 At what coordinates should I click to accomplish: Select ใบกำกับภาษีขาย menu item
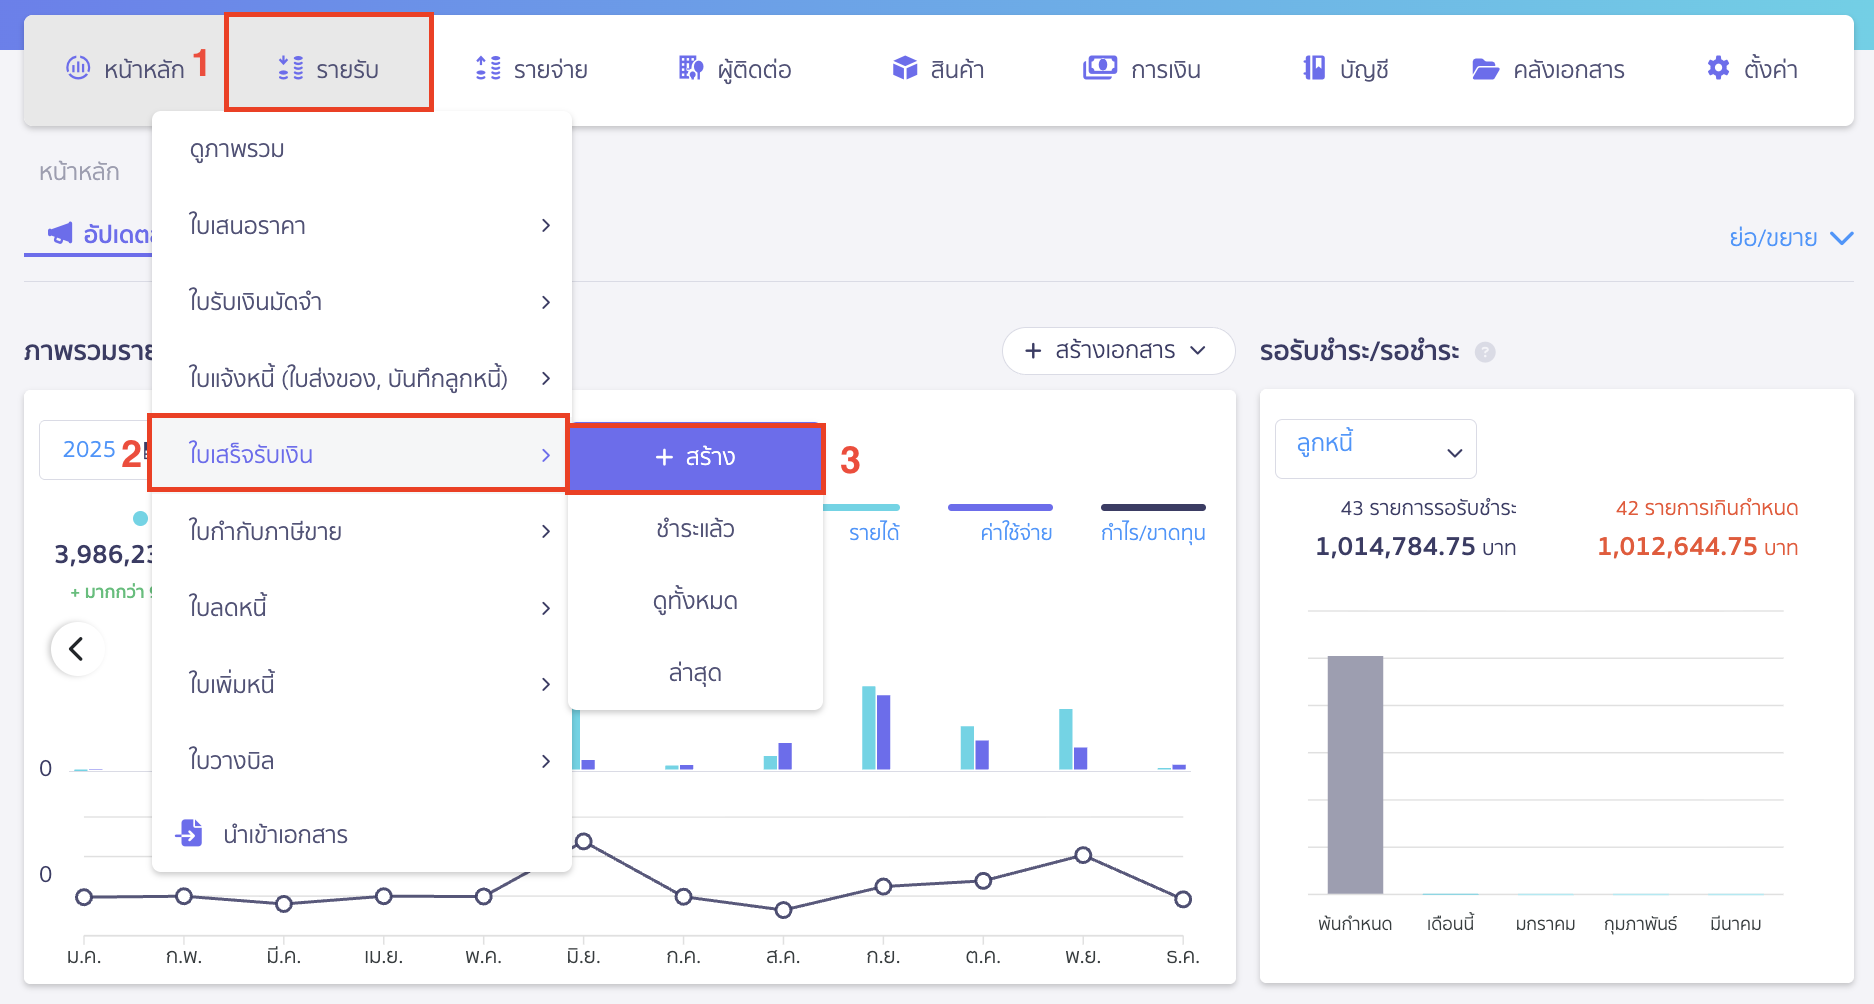coord(360,531)
